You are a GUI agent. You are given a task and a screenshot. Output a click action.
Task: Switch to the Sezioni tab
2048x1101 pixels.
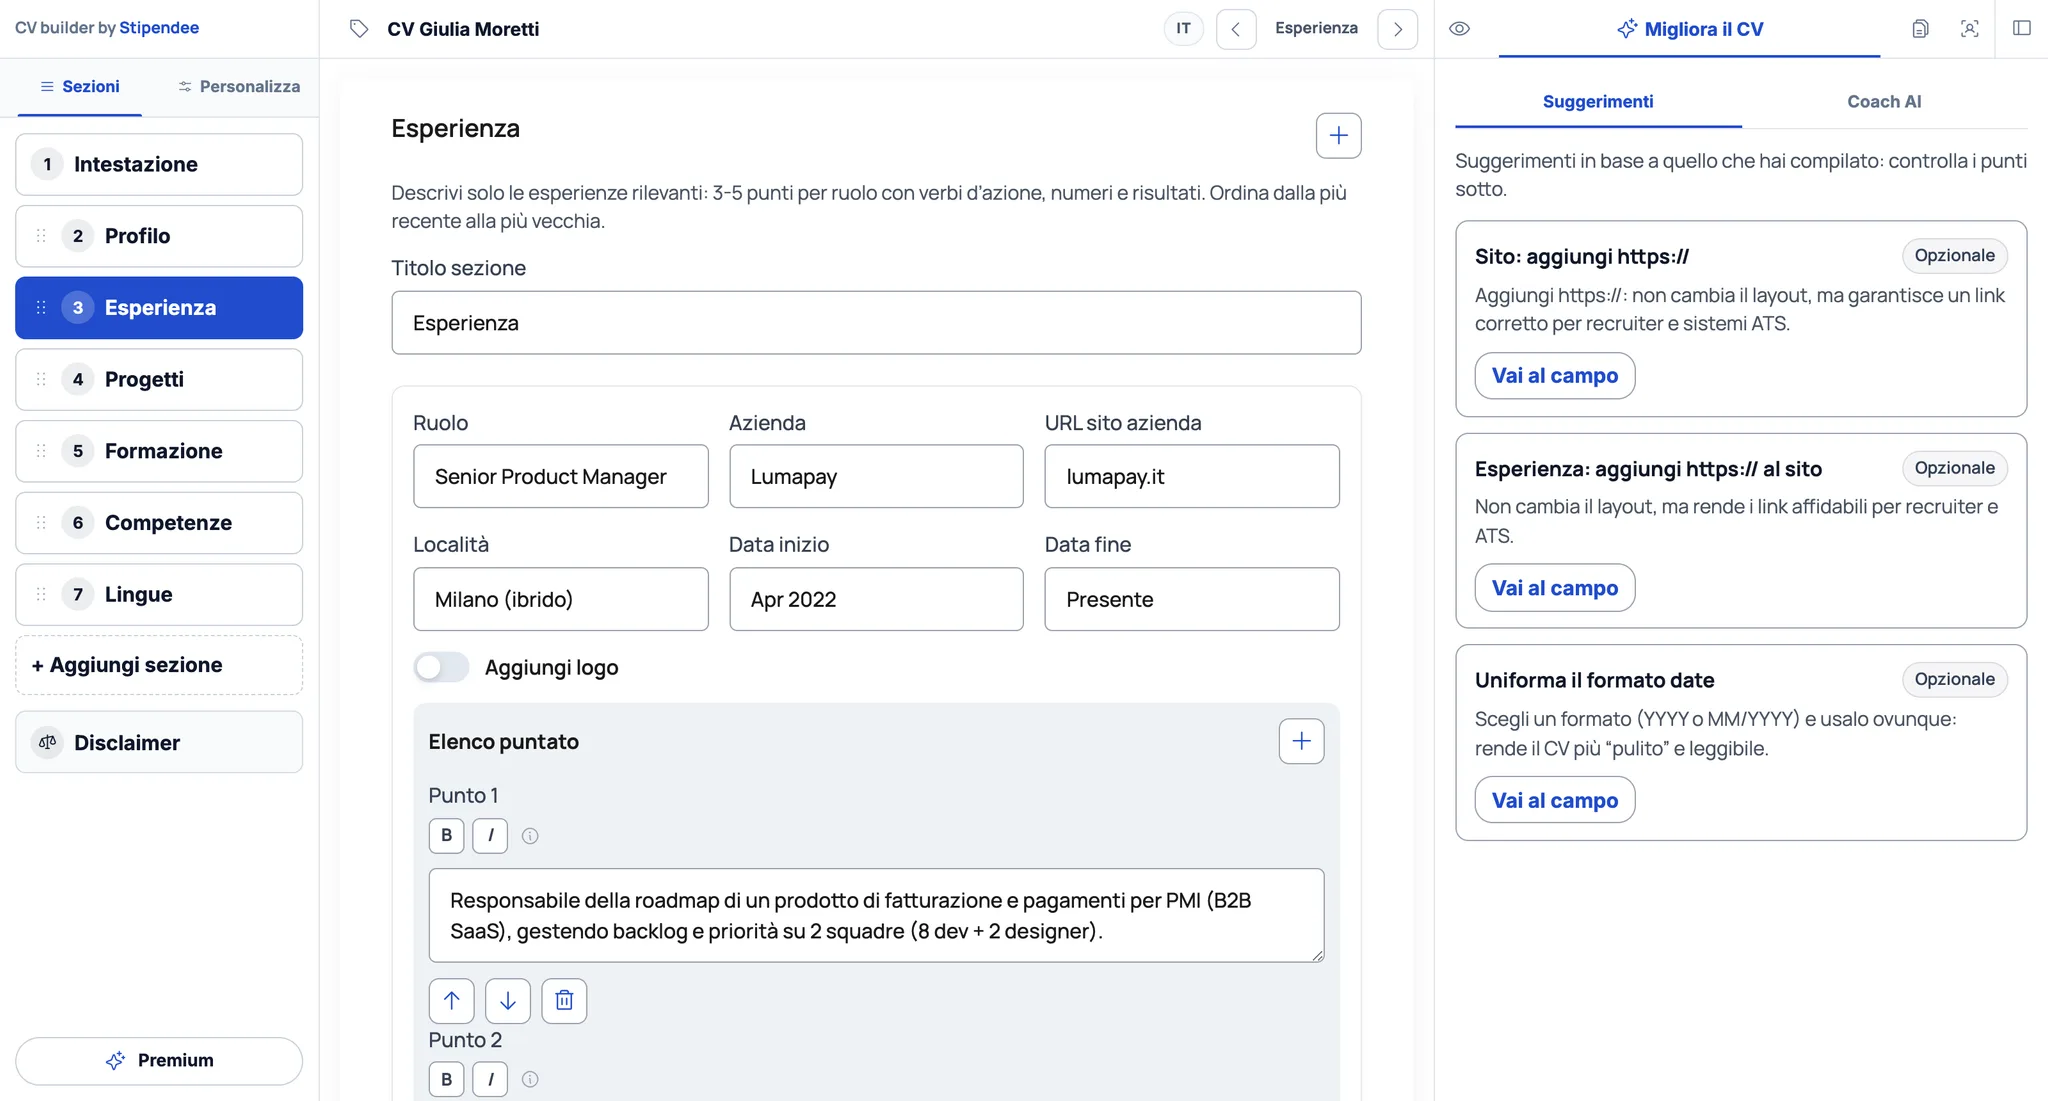click(x=80, y=87)
